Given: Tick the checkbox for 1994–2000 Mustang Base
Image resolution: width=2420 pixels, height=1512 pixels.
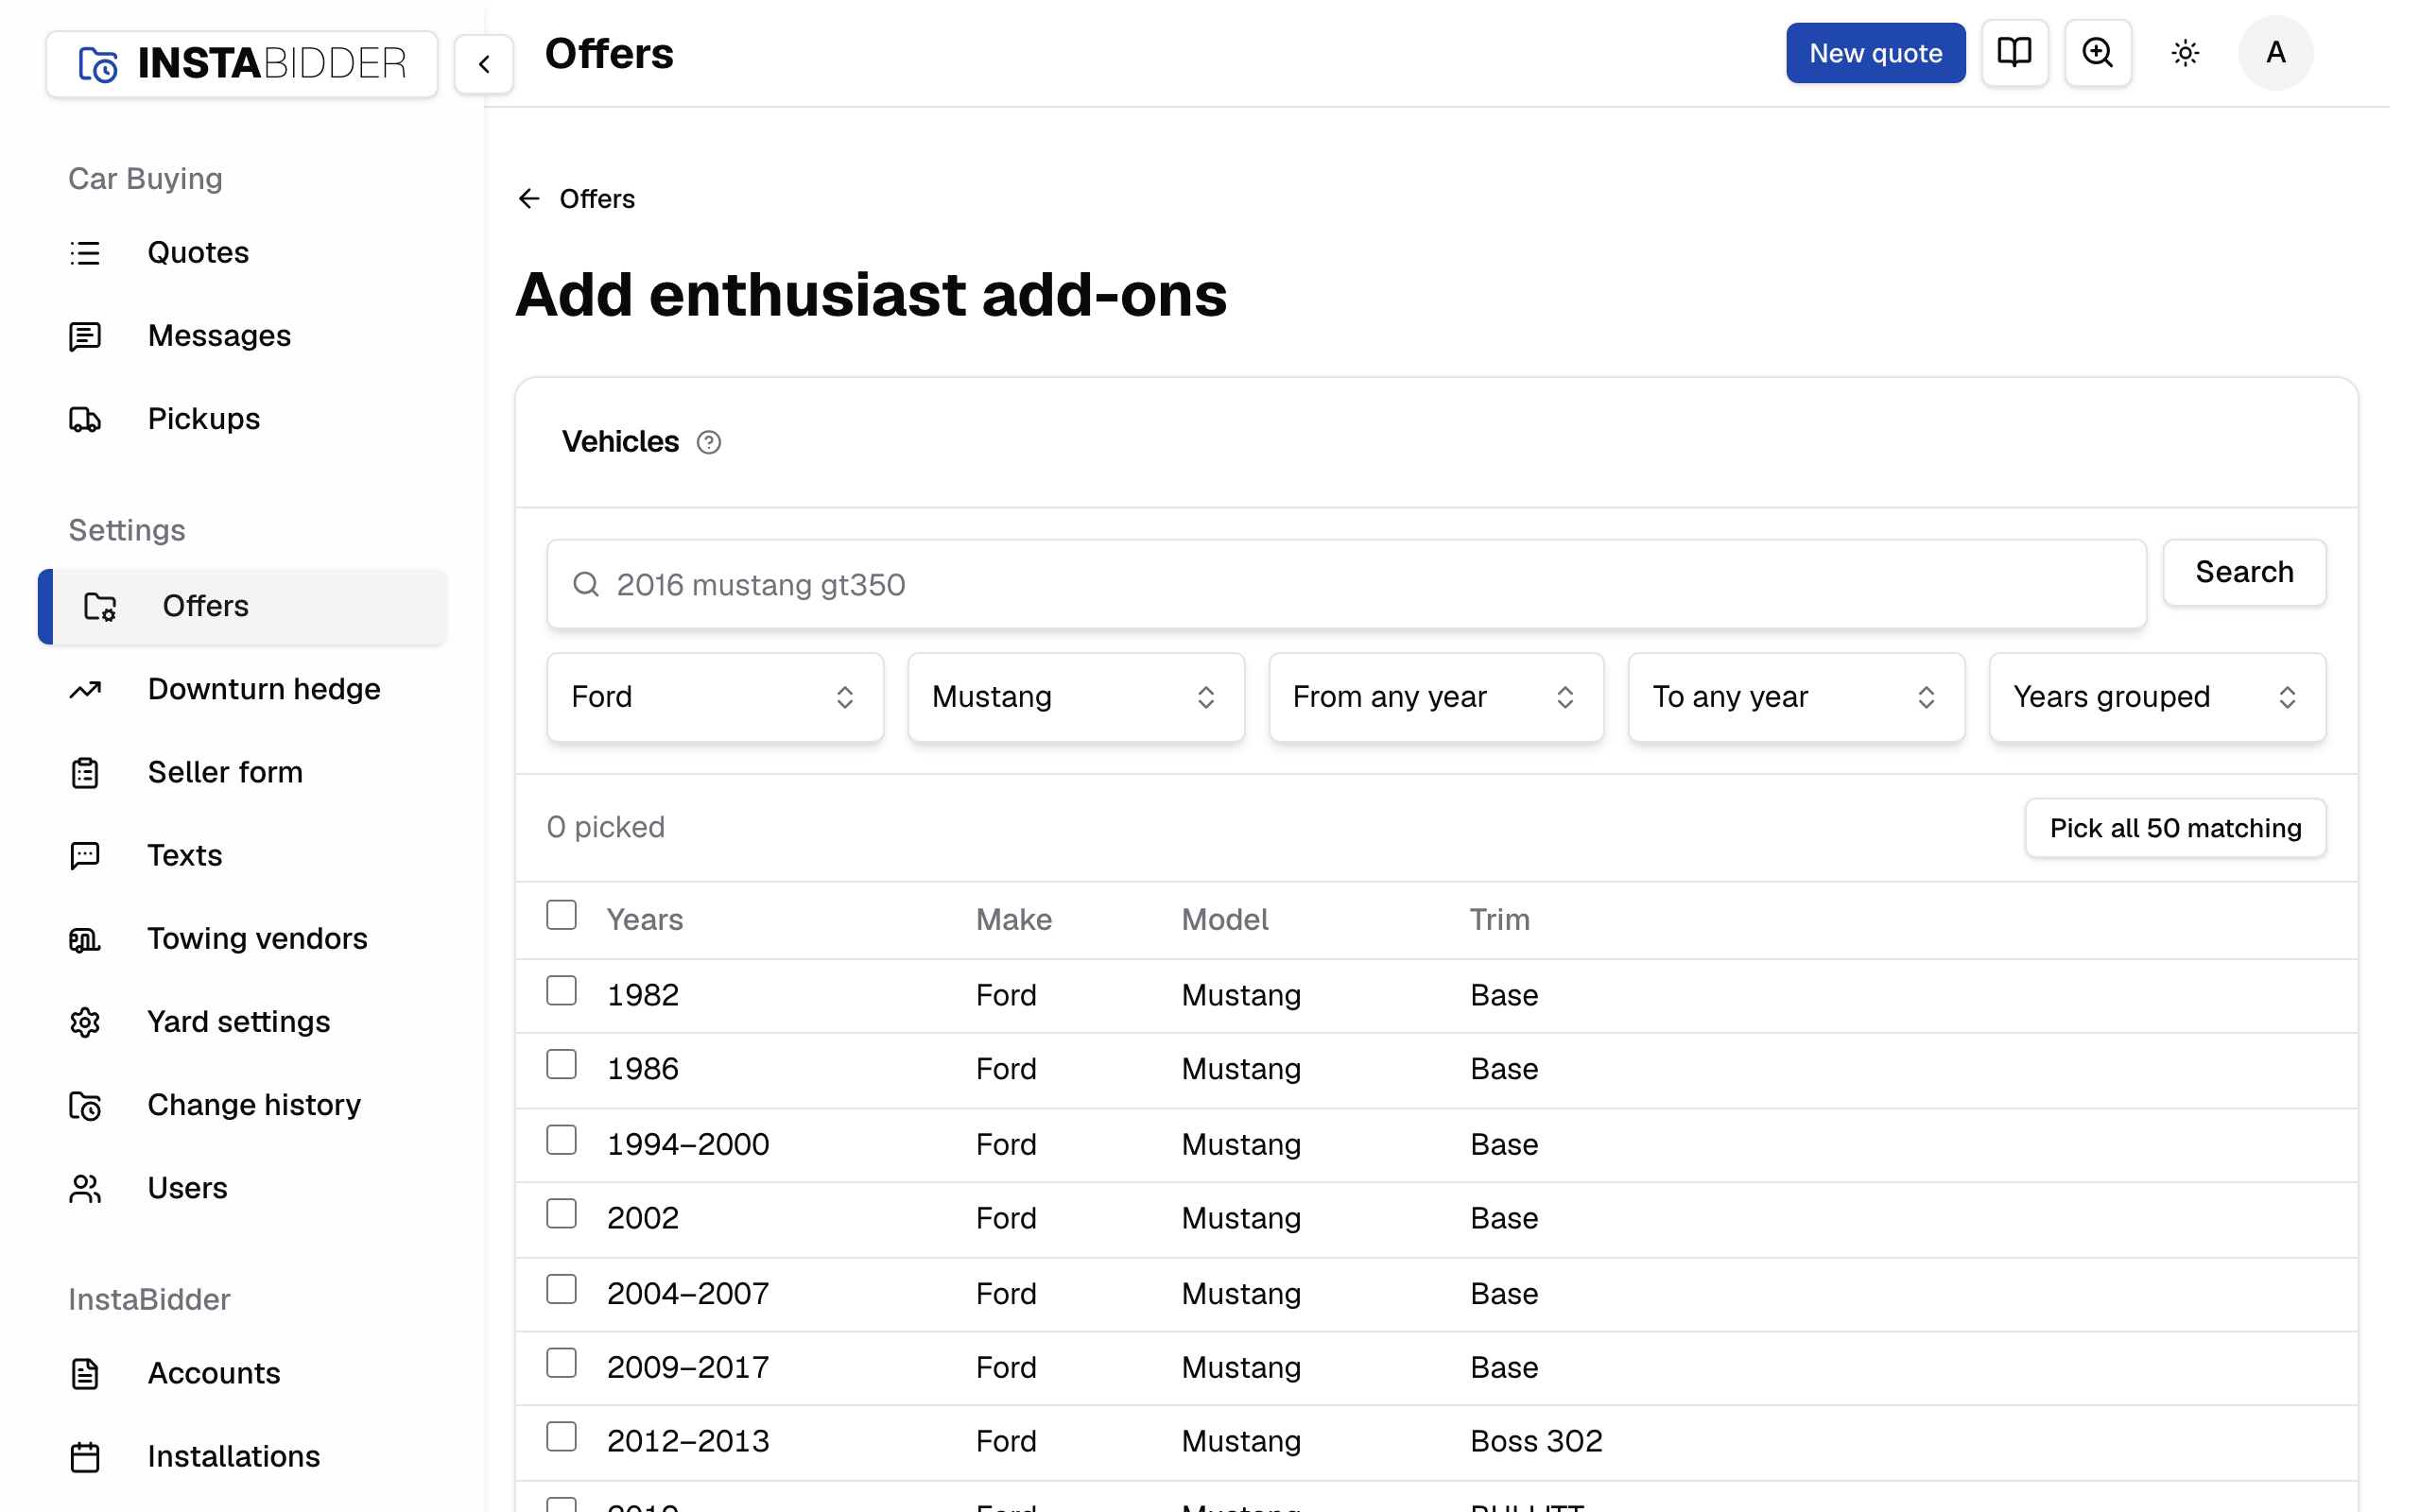Looking at the screenshot, I should pyautogui.click(x=561, y=1140).
